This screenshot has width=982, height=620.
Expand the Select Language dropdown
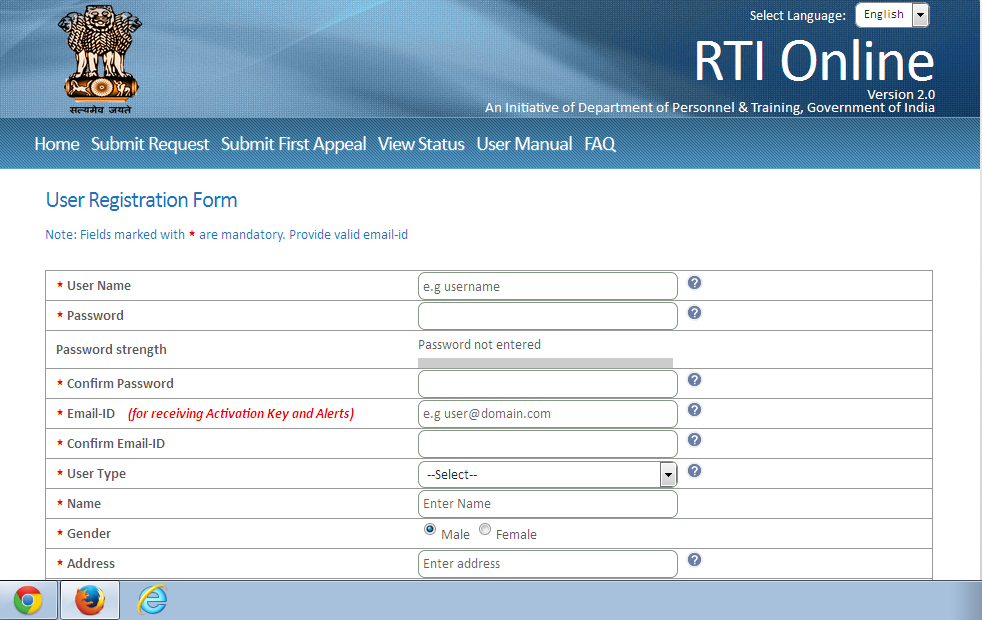(x=919, y=14)
